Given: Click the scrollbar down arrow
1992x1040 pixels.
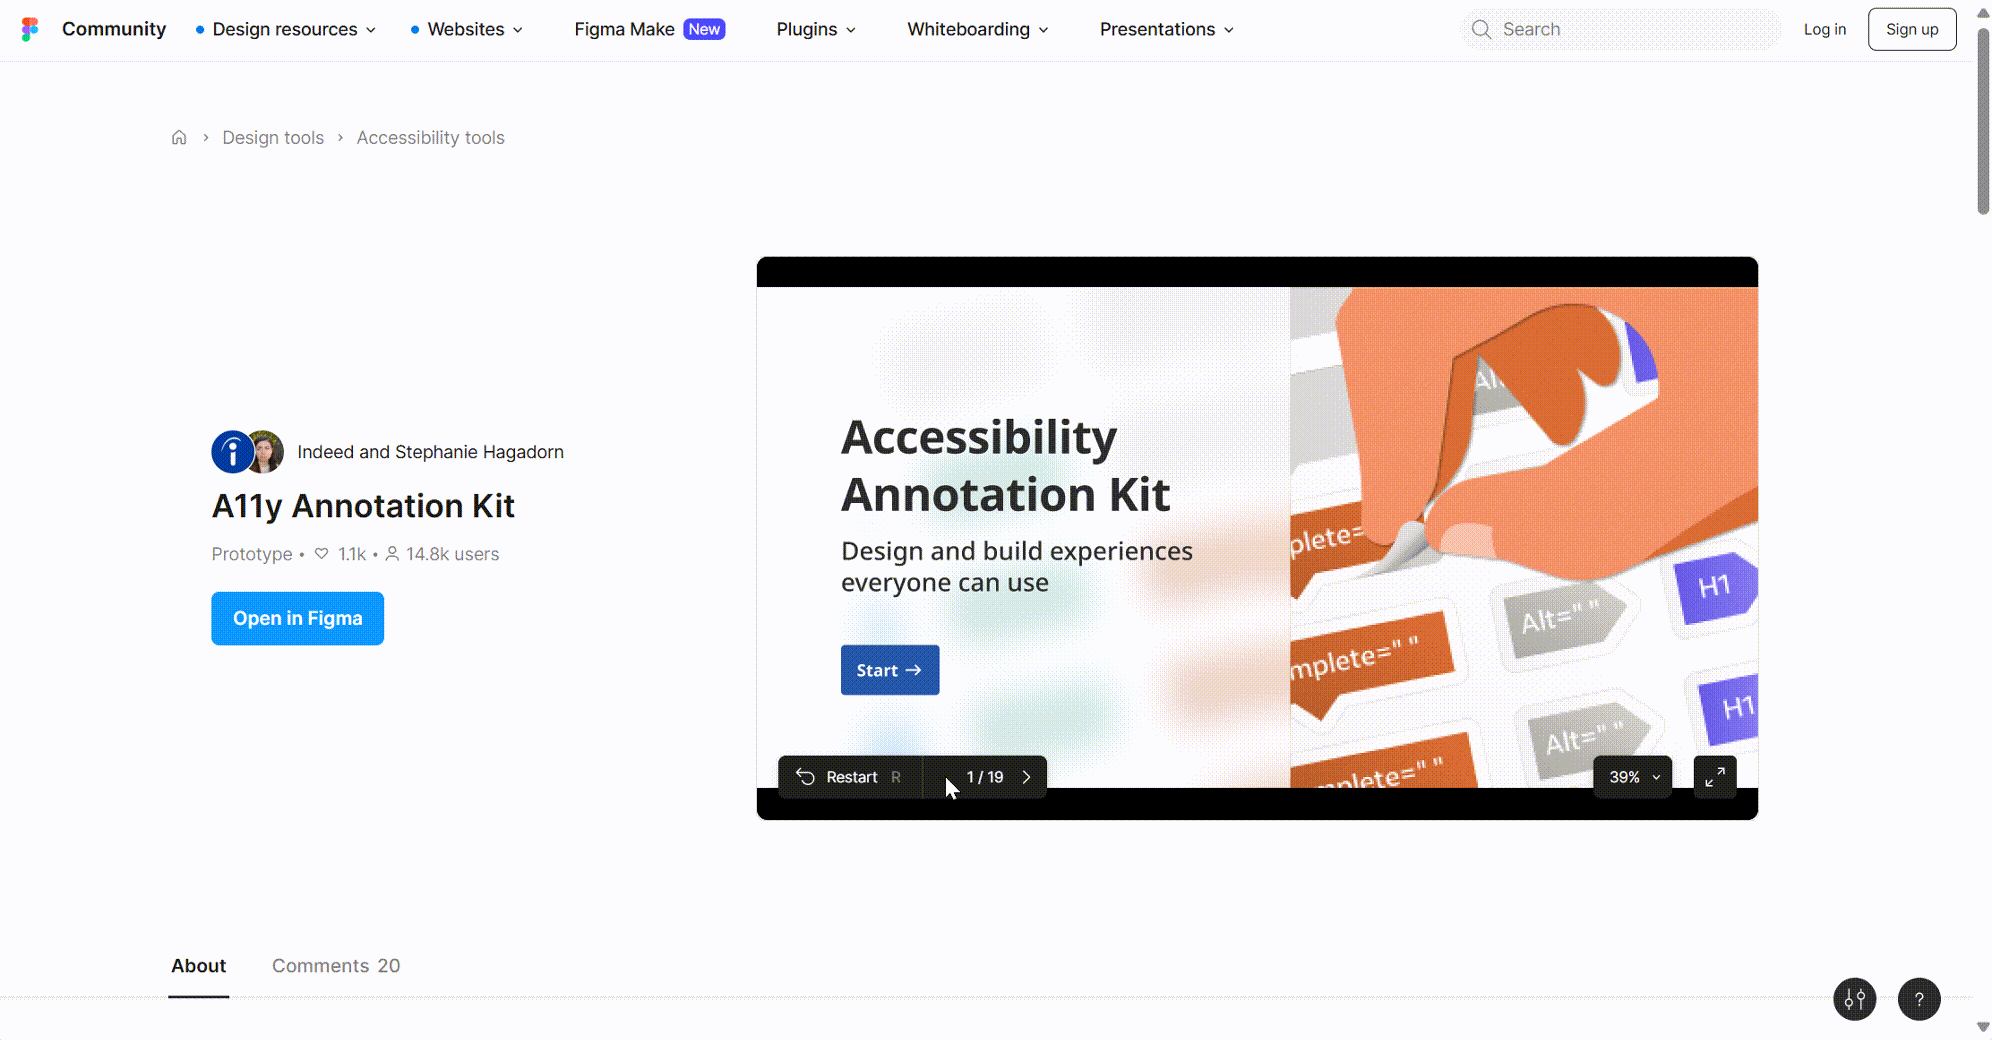Looking at the screenshot, I should tap(1983, 1027).
